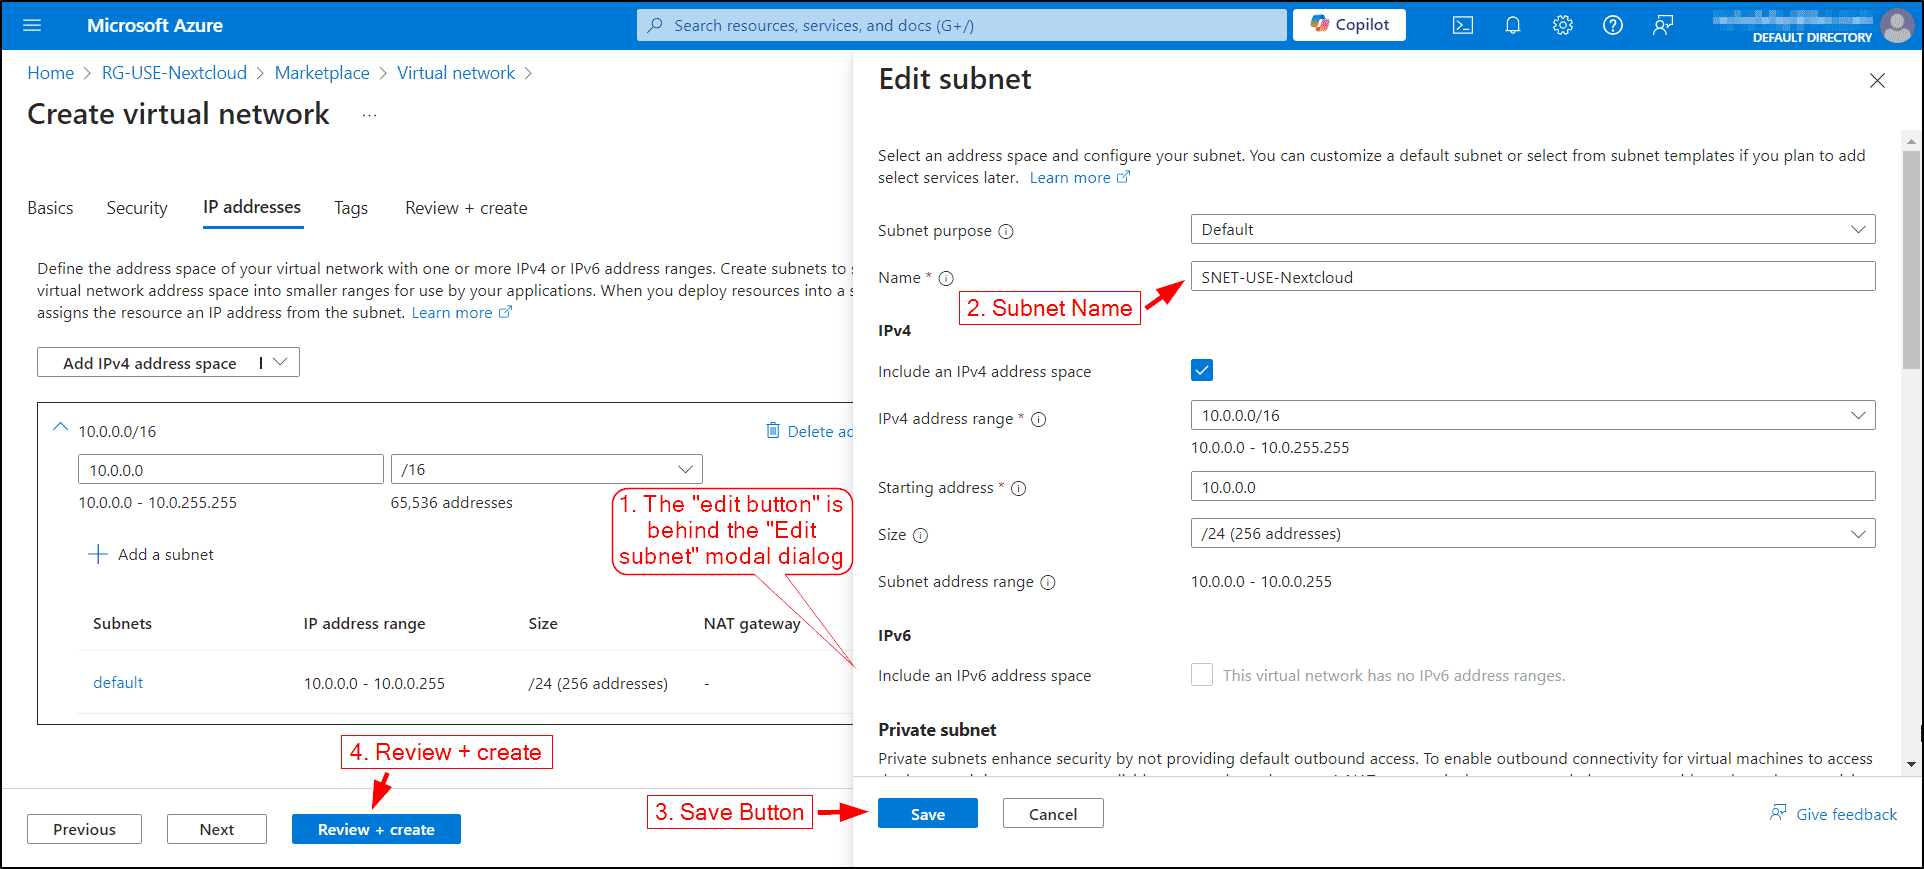Close the Edit subnet panel

[1877, 81]
